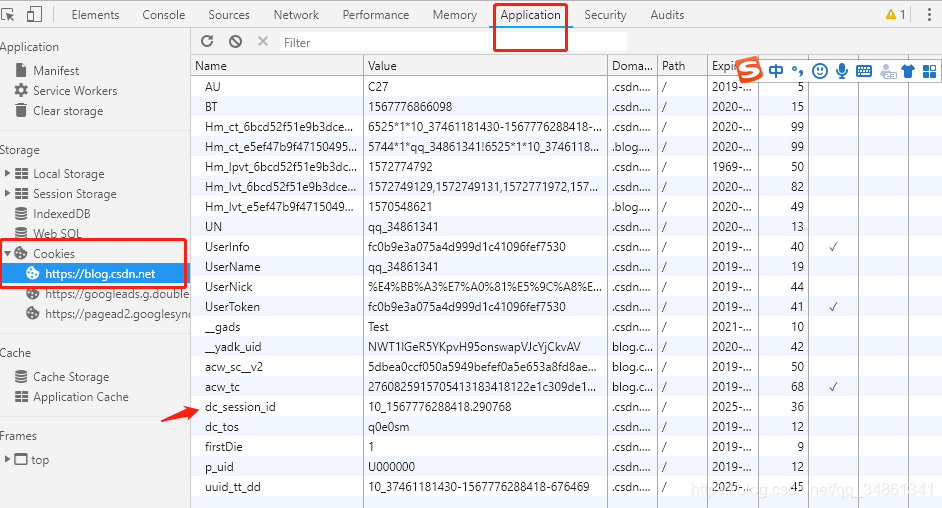Select the p_uid cookie row
The width and height of the screenshot is (942, 508).
(x=567, y=467)
